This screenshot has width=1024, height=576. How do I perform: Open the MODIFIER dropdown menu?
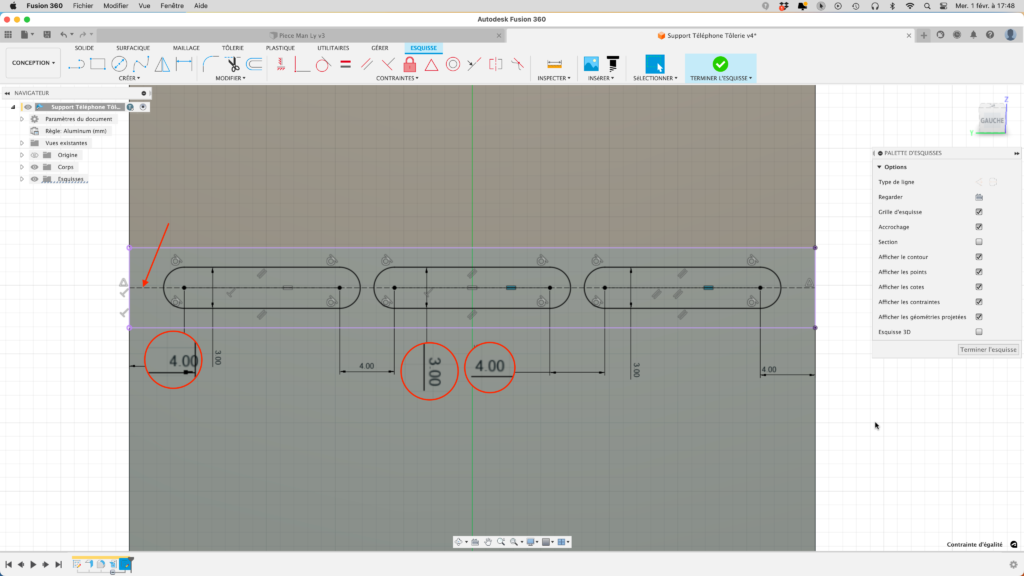tap(231, 78)
